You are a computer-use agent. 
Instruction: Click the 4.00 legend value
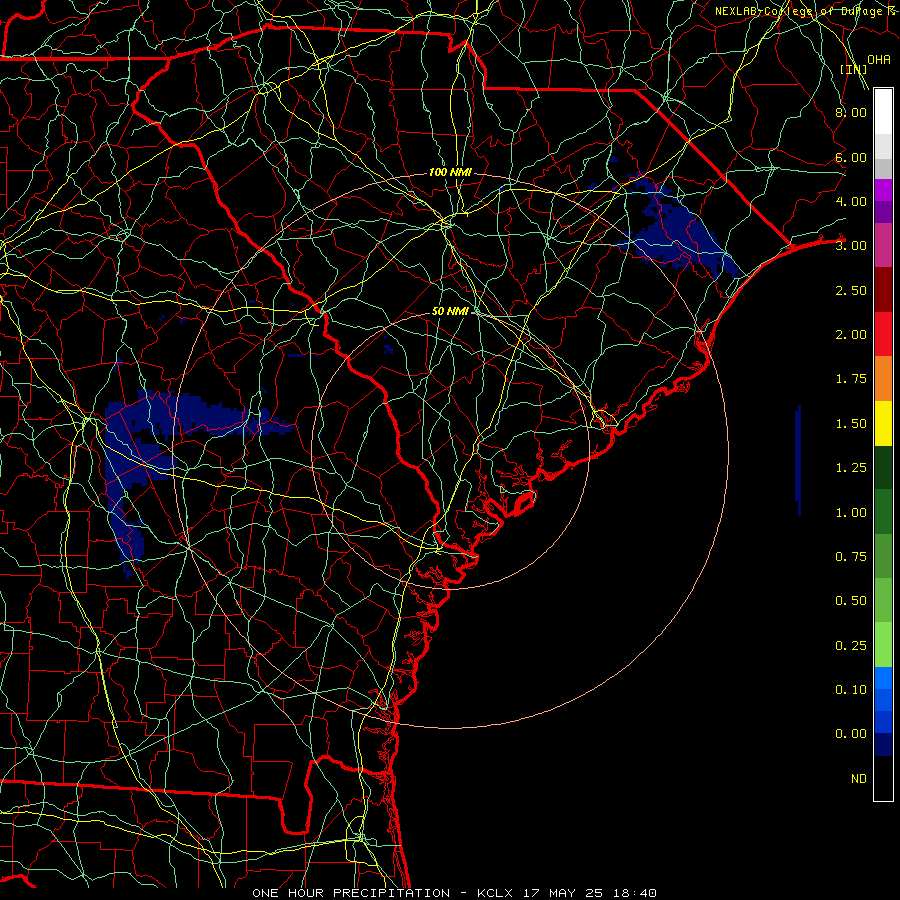(850, 201)
